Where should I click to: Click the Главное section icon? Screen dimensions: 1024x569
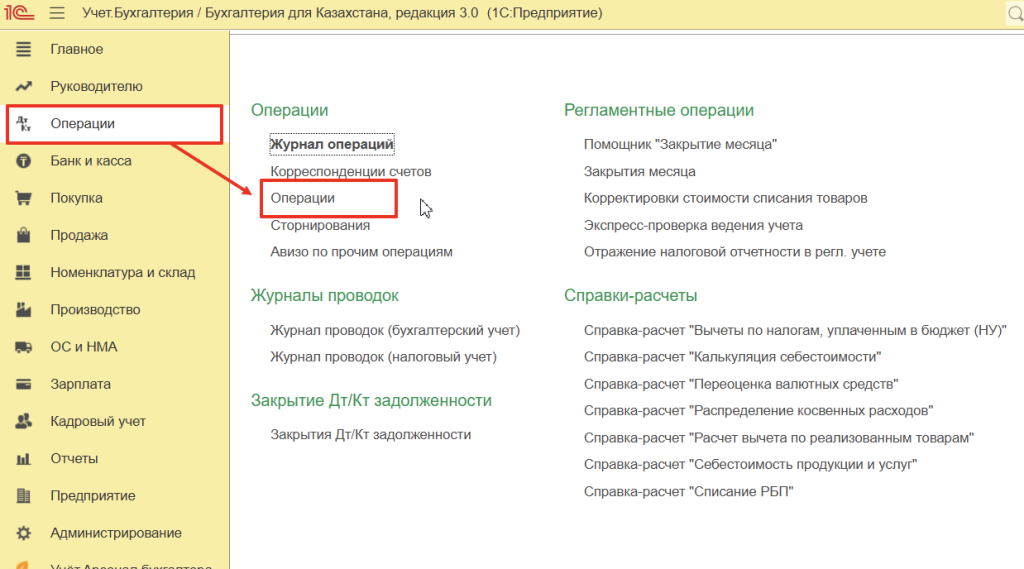coord(24,49)
